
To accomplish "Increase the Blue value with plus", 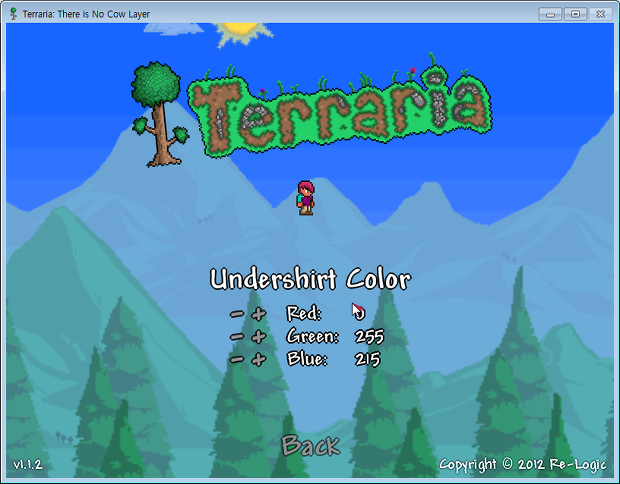I will pos(259,359).
